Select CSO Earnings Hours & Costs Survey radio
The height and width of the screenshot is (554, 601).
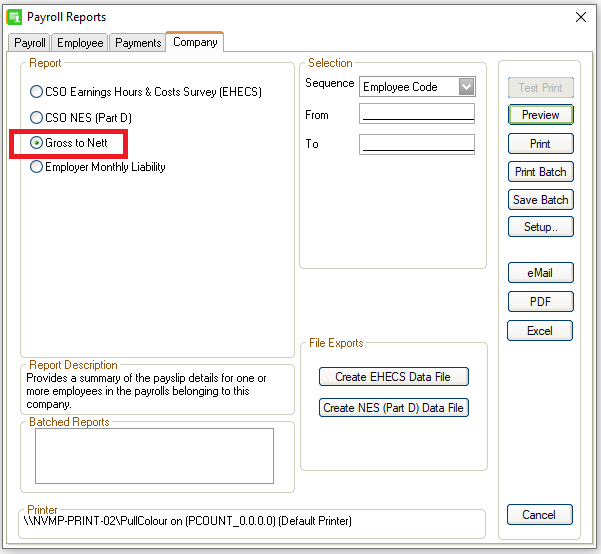[37, 91]
